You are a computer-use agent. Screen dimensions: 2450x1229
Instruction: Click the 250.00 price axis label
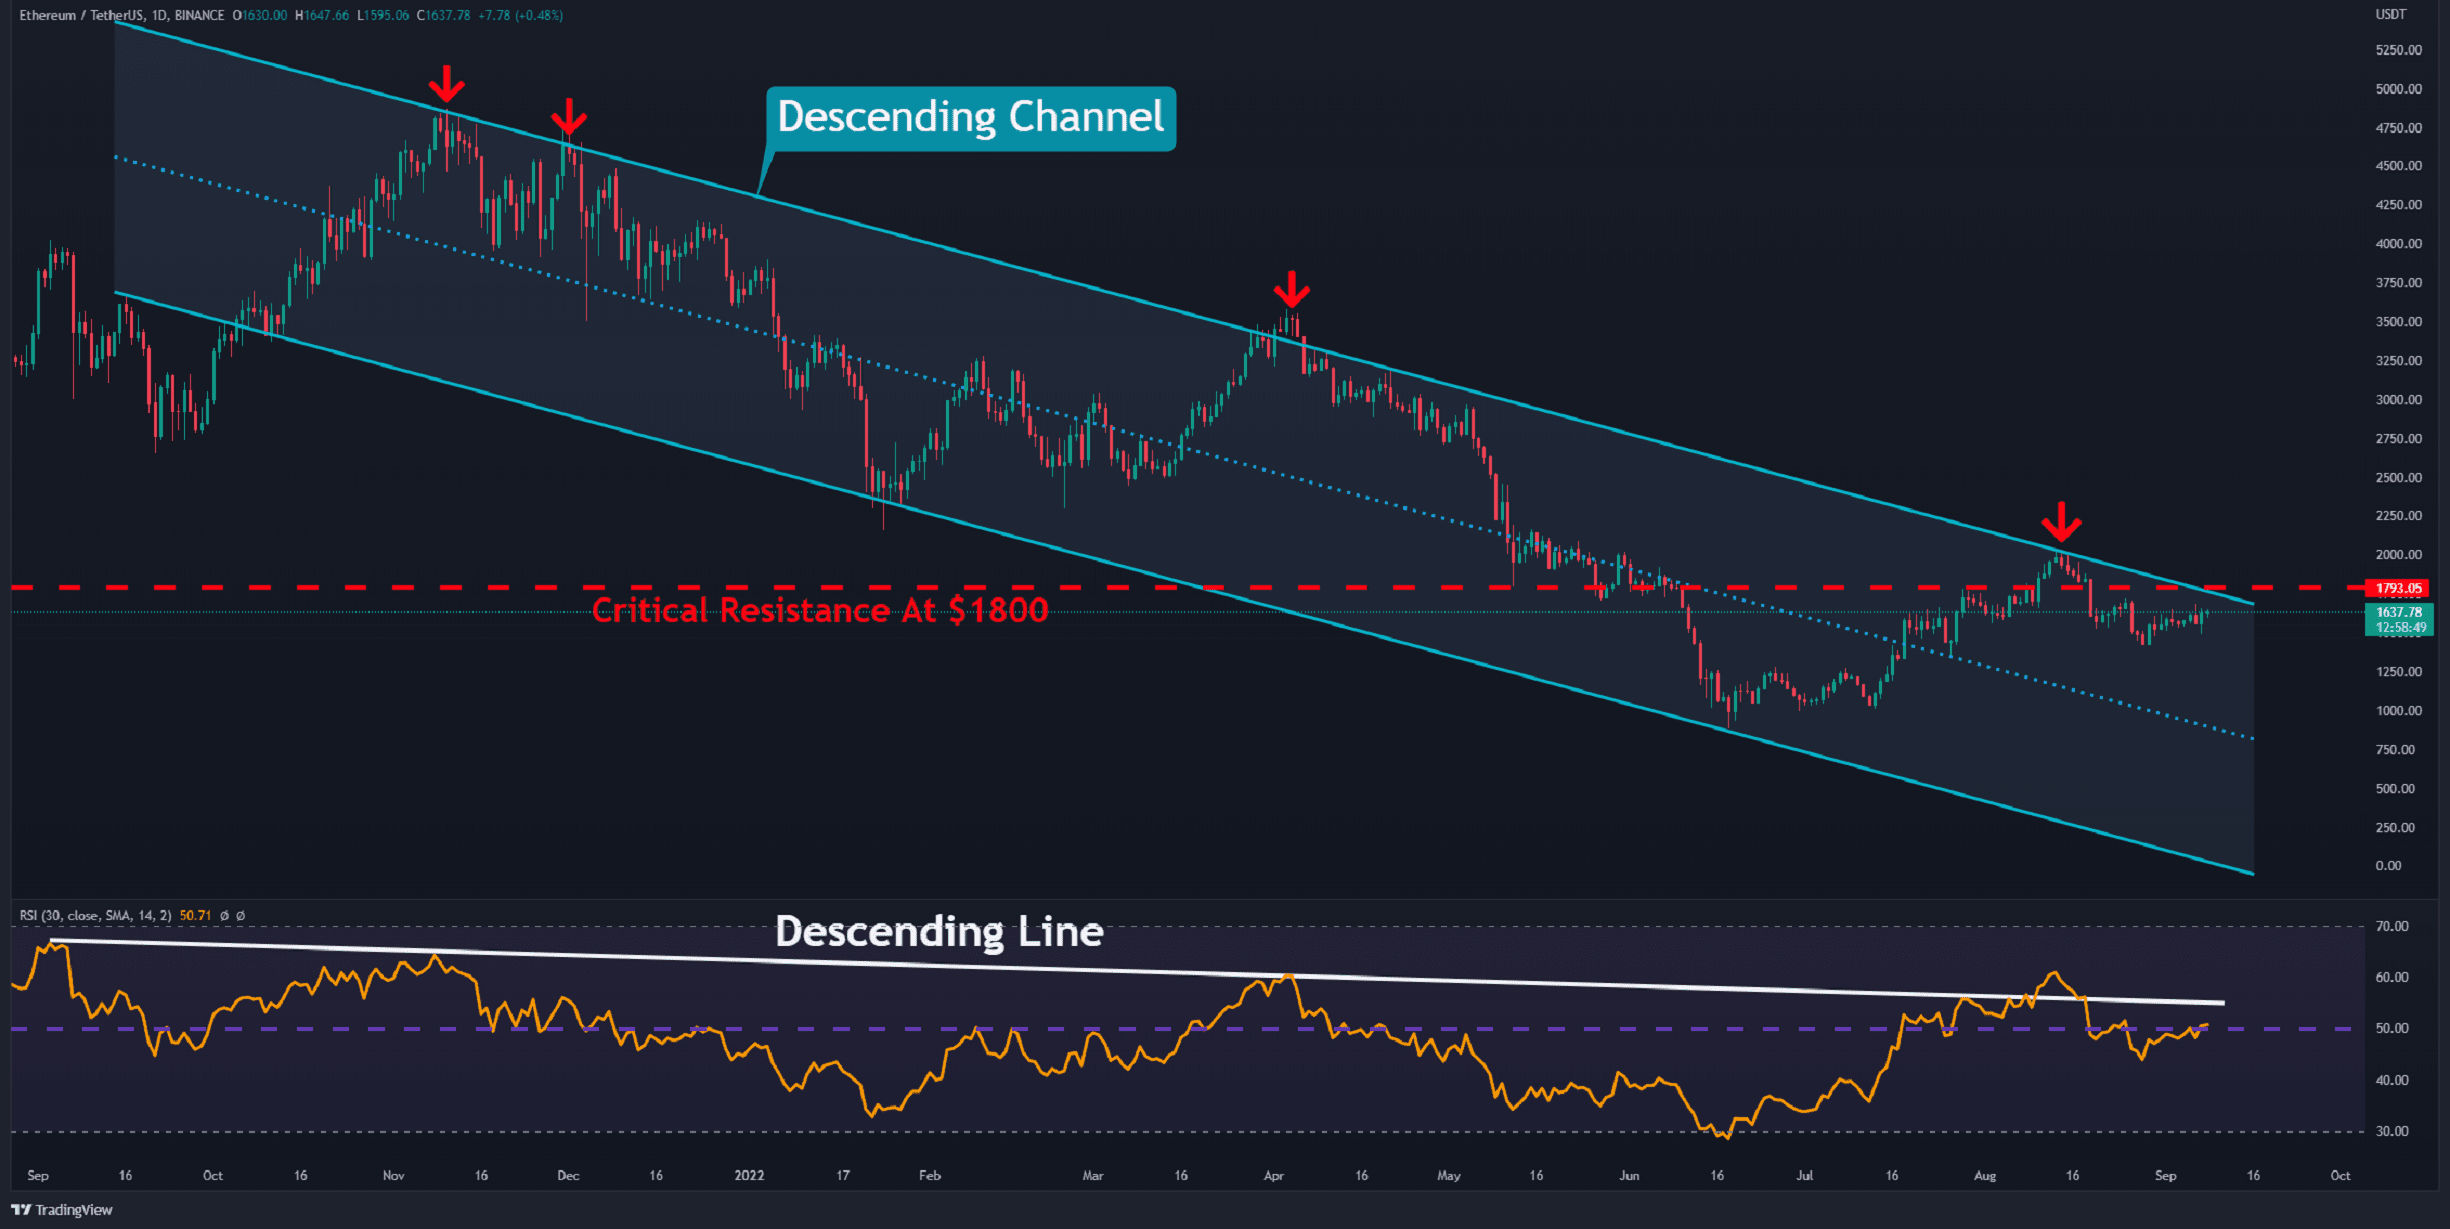(x=2395, y=828)
